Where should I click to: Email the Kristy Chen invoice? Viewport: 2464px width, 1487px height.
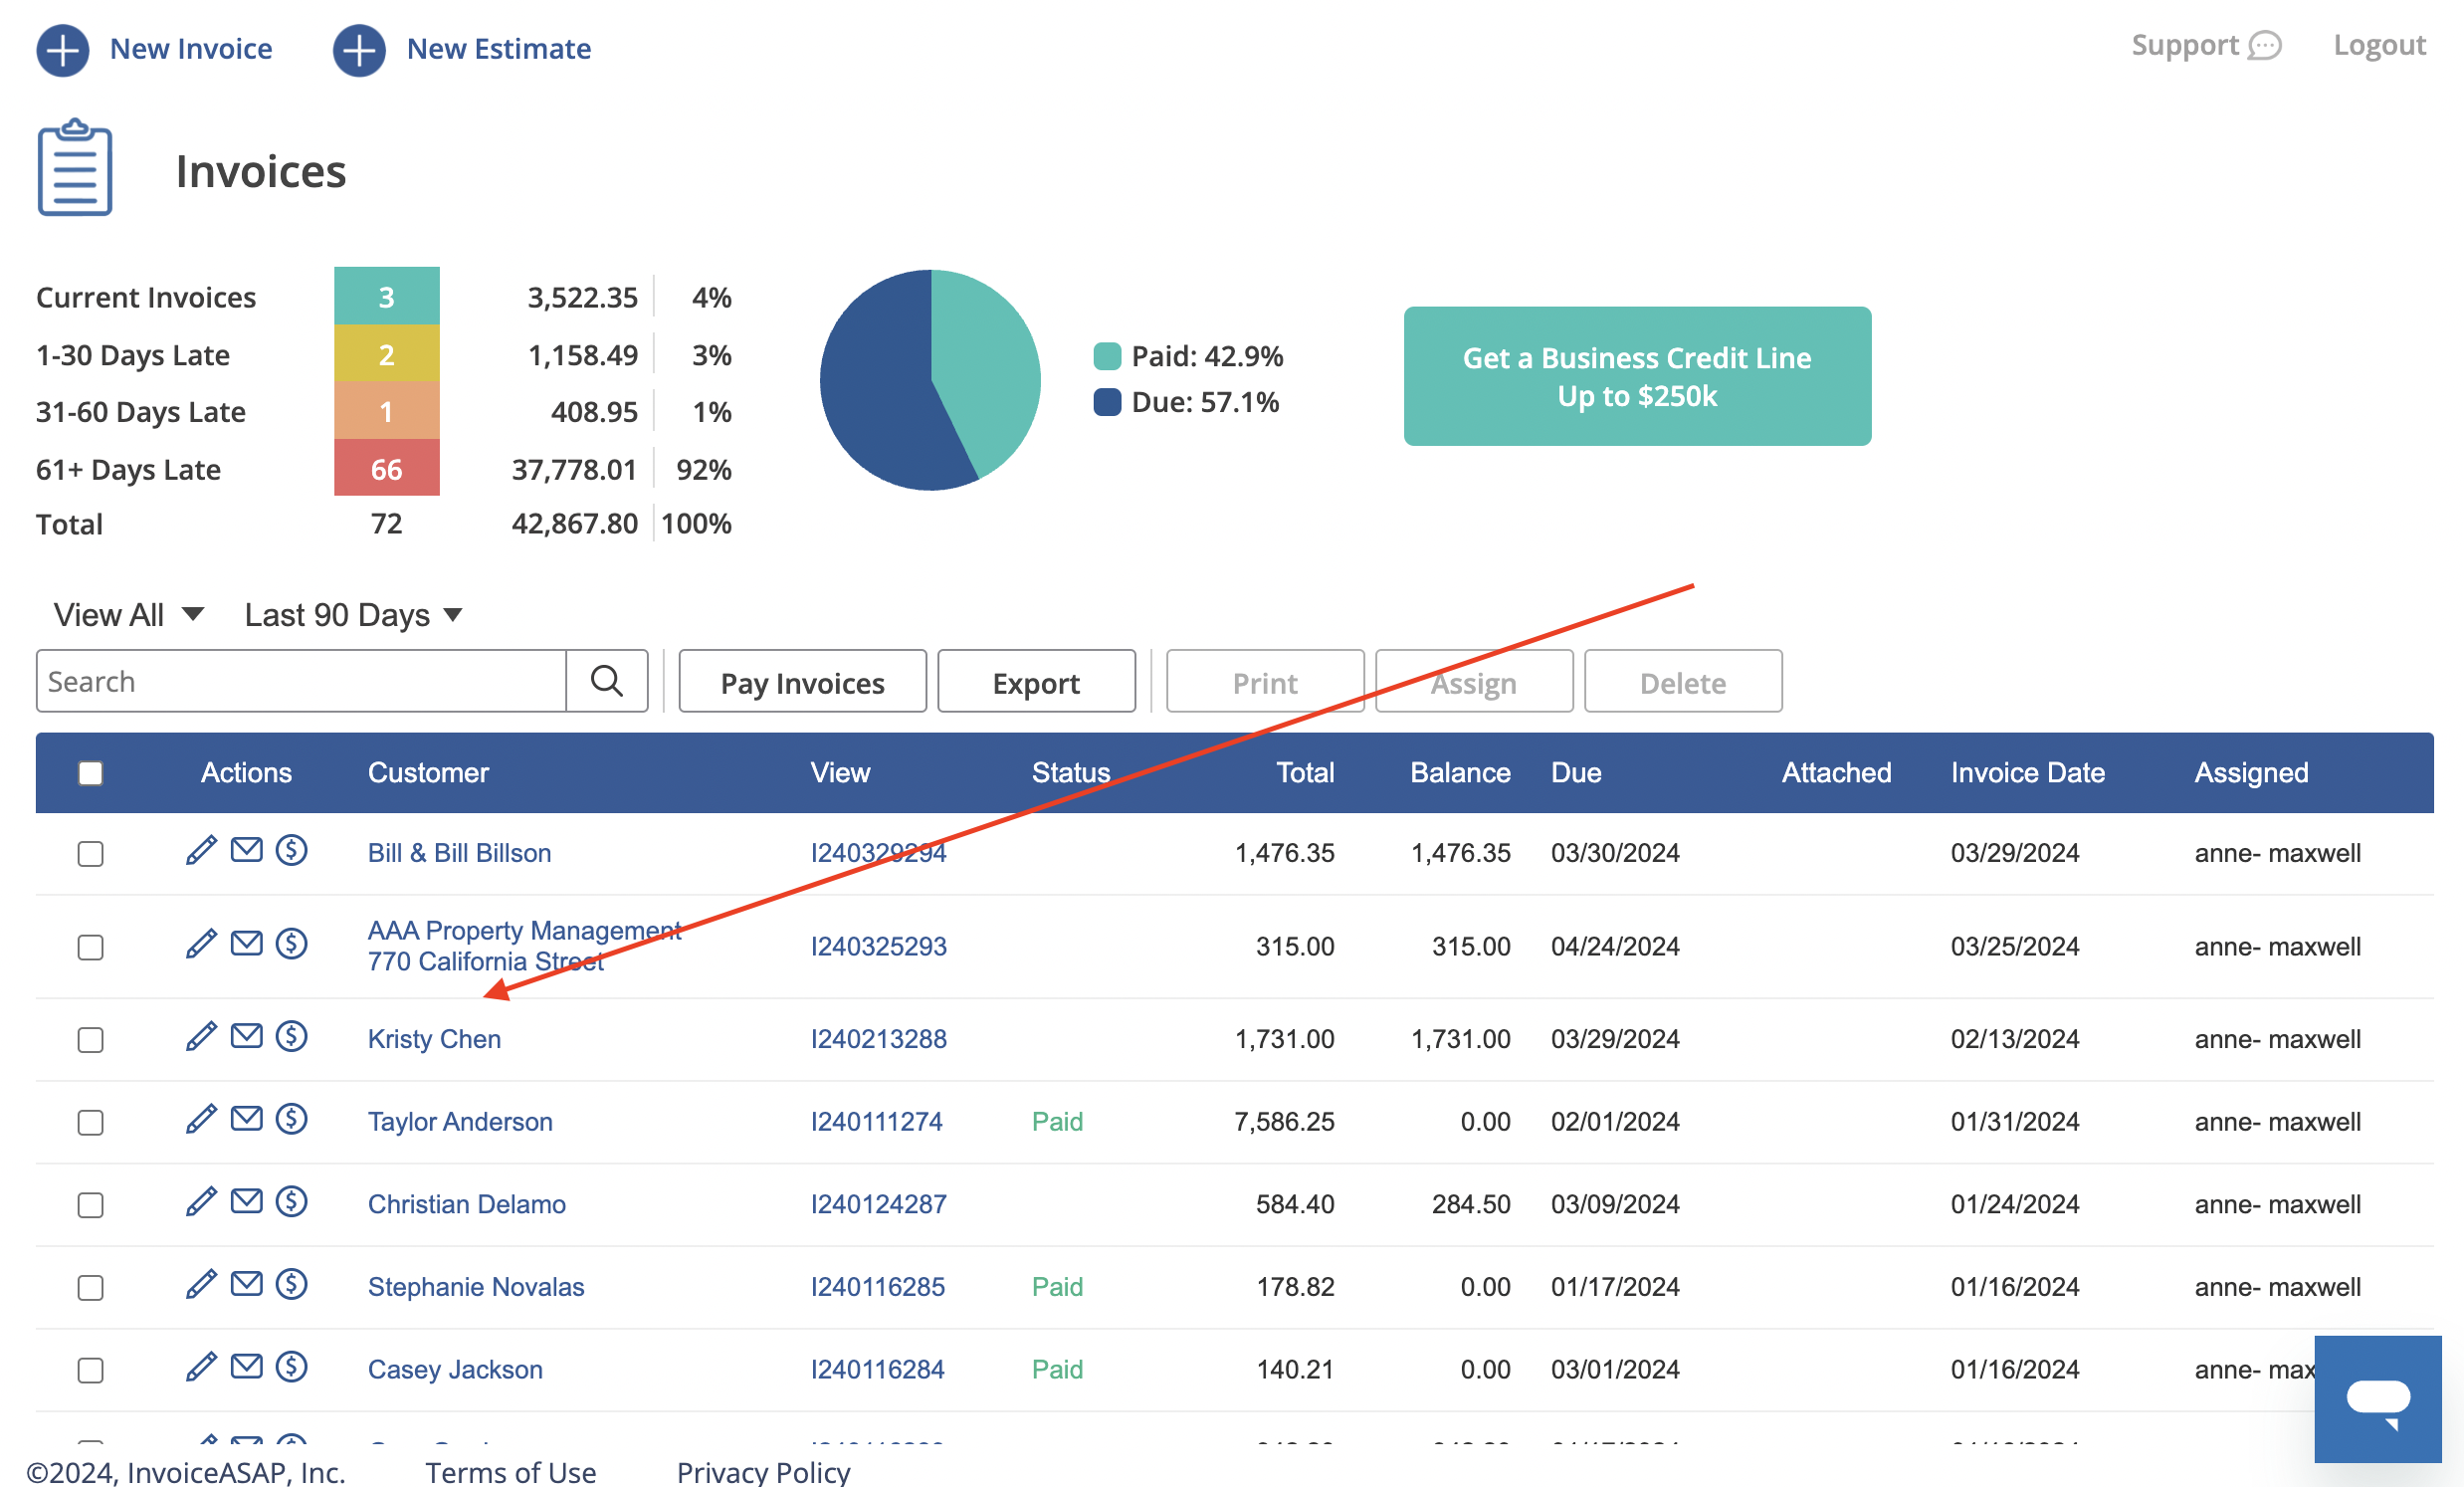tap(247, 1037)
